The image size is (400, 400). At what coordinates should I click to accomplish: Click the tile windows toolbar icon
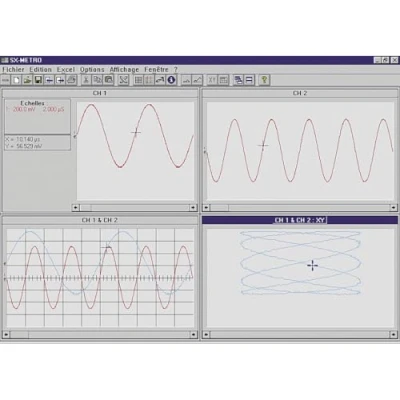(249, 80)
